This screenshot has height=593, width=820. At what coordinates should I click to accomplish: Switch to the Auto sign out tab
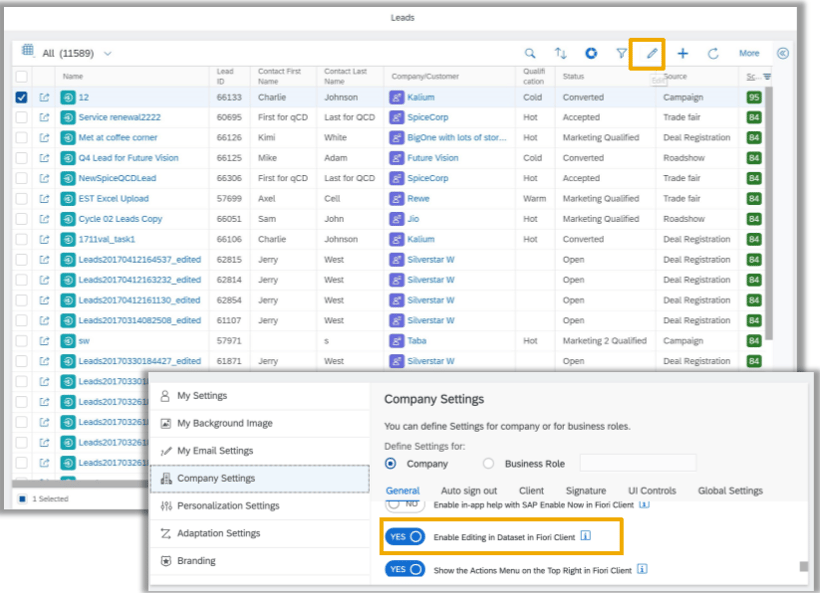(x=469, y=491)
